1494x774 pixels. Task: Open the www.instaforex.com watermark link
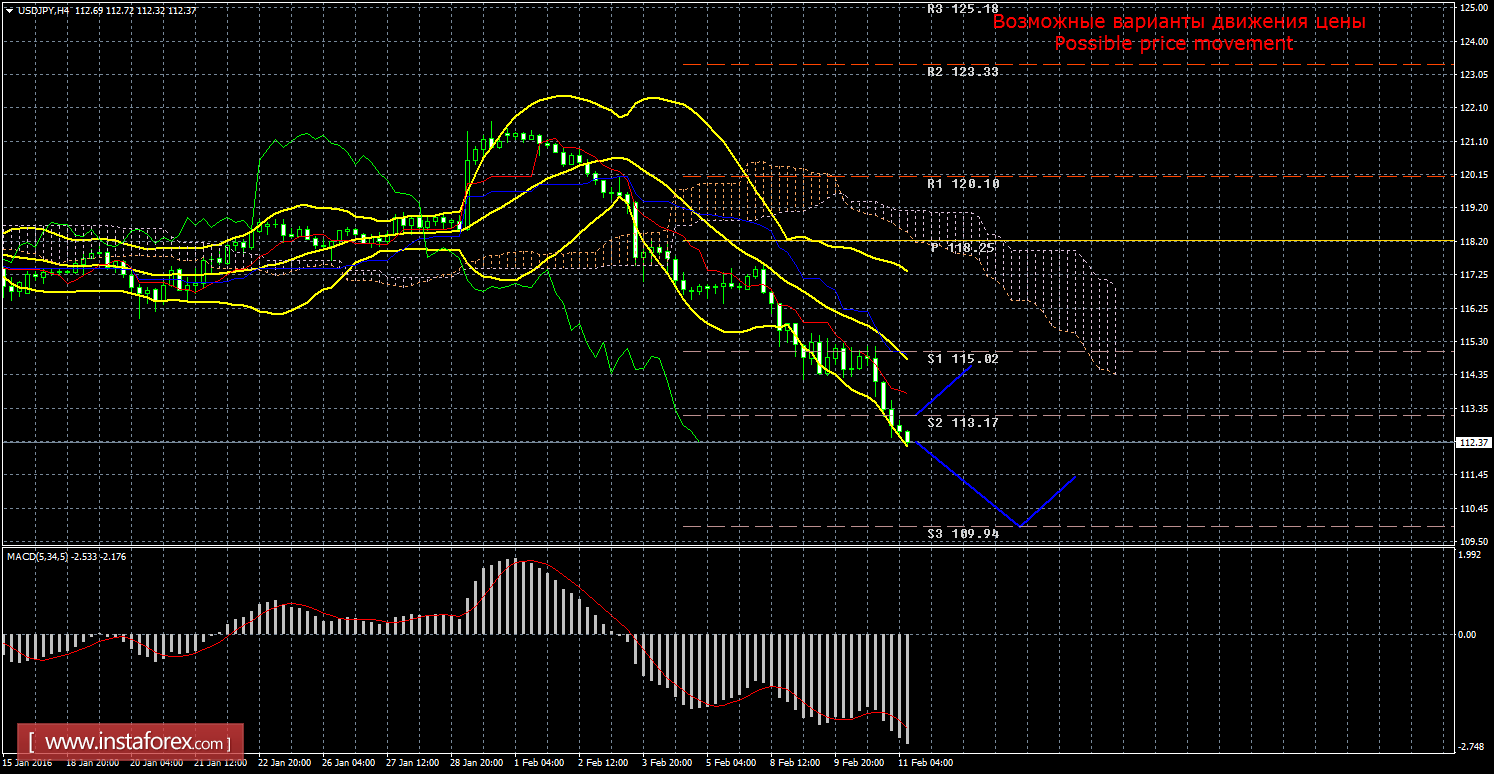[x=136, y=744]
